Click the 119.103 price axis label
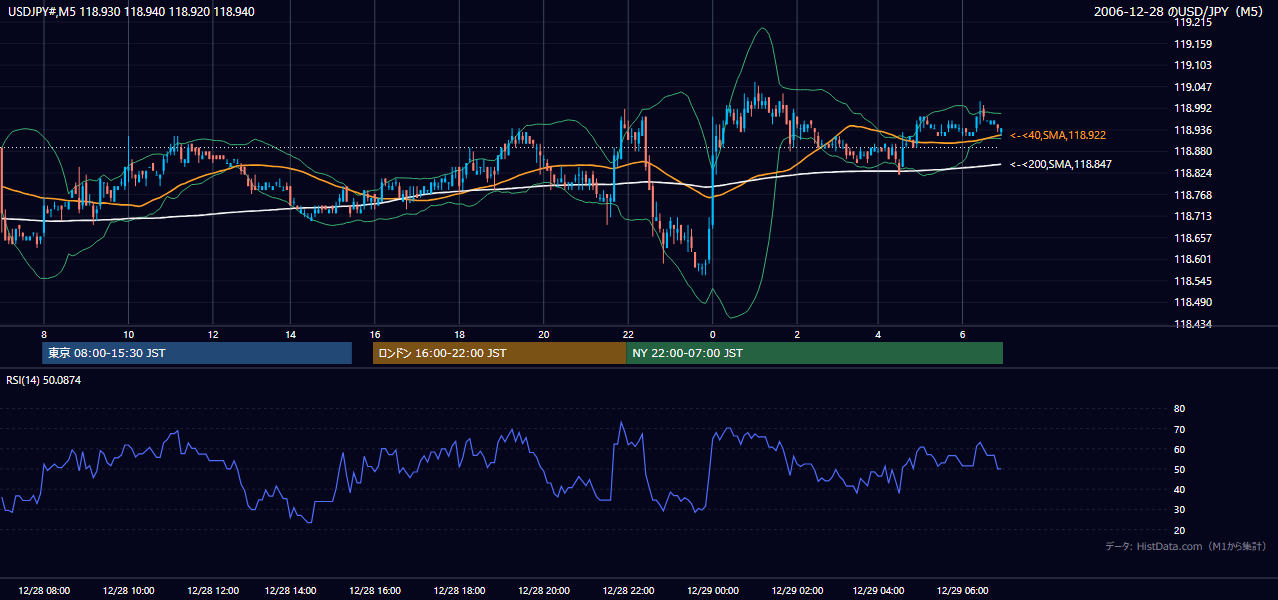The height and width of the screenshot is (600, 1278). point(1192,65)
